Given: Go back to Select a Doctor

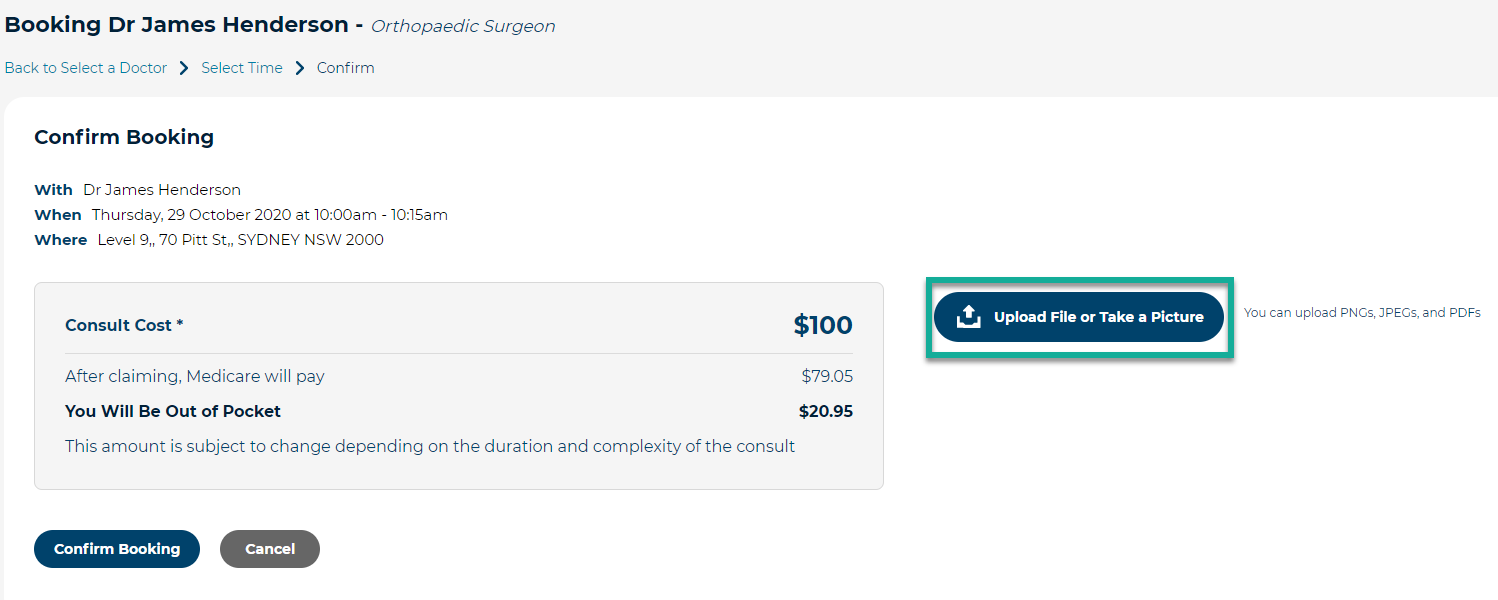Looking at the screenshot, I should click(x=86, y=68).
